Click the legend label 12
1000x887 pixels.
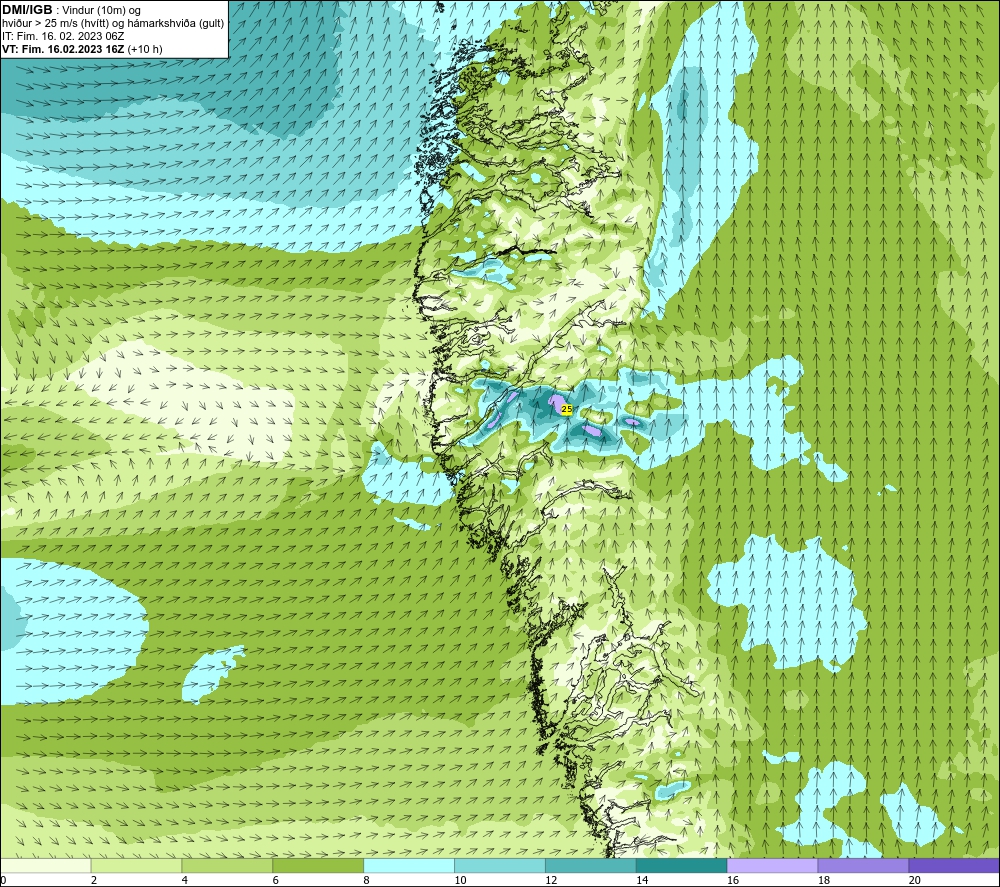pos(551,880)
